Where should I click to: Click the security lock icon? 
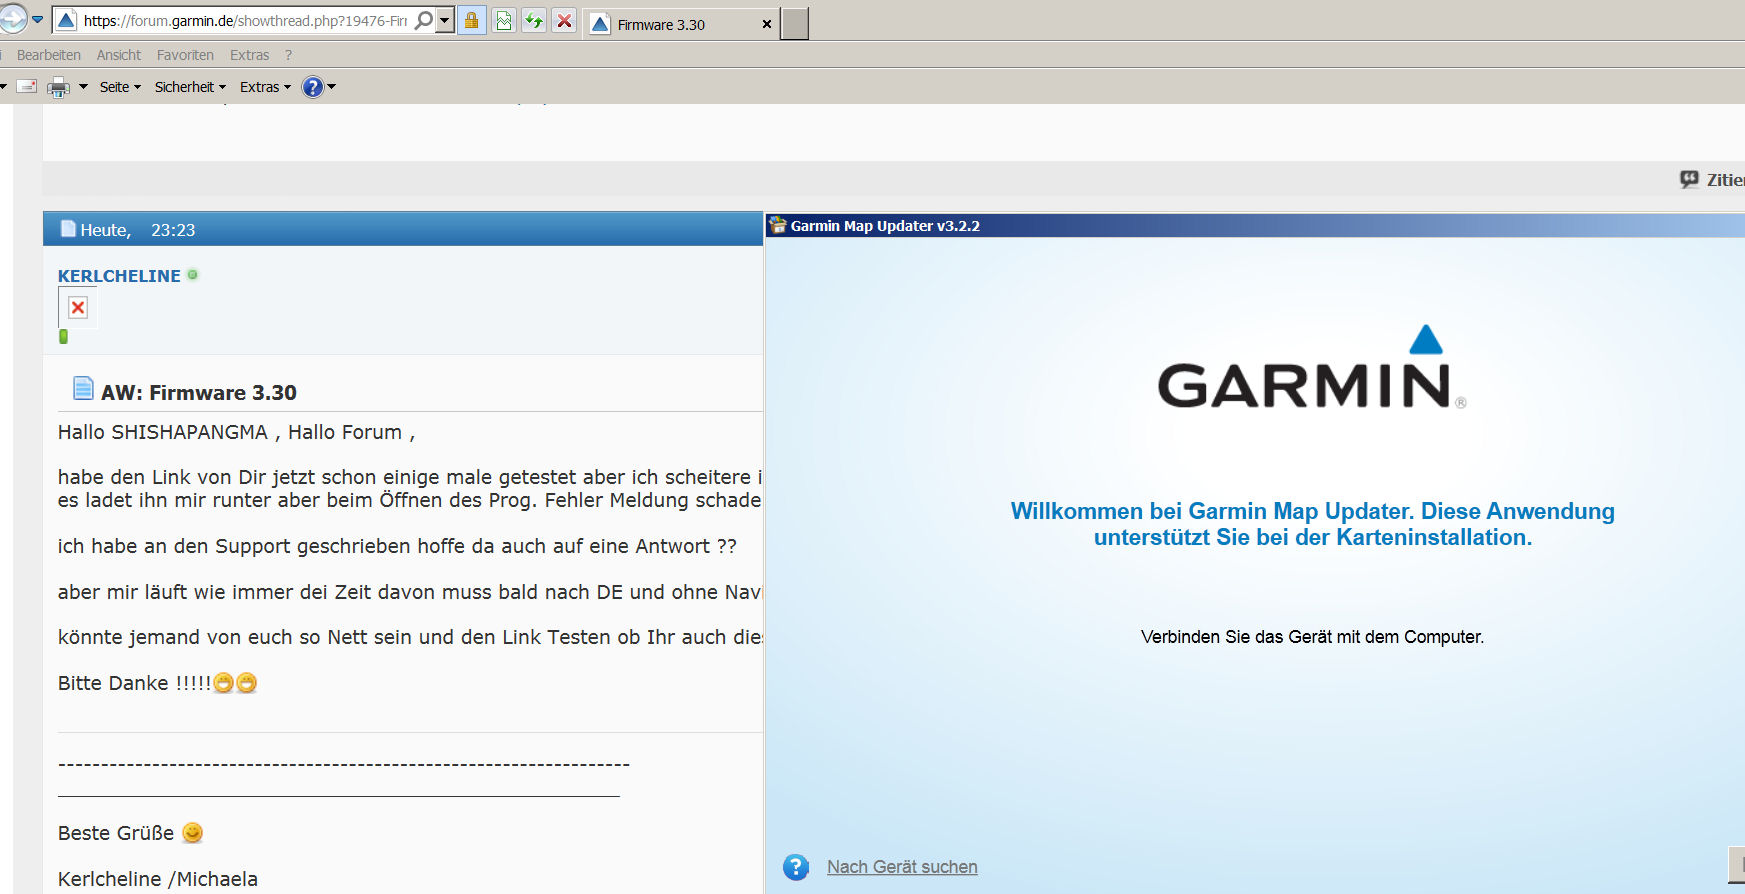tap(472, 20)
